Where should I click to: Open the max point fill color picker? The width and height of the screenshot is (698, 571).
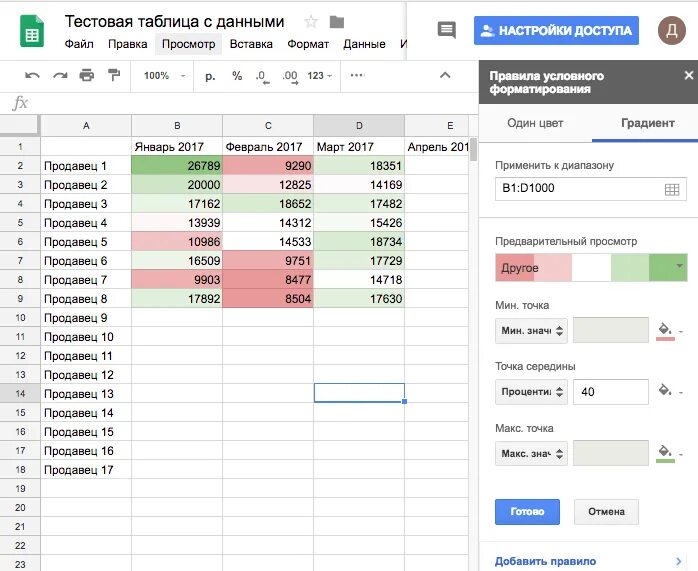665,454
